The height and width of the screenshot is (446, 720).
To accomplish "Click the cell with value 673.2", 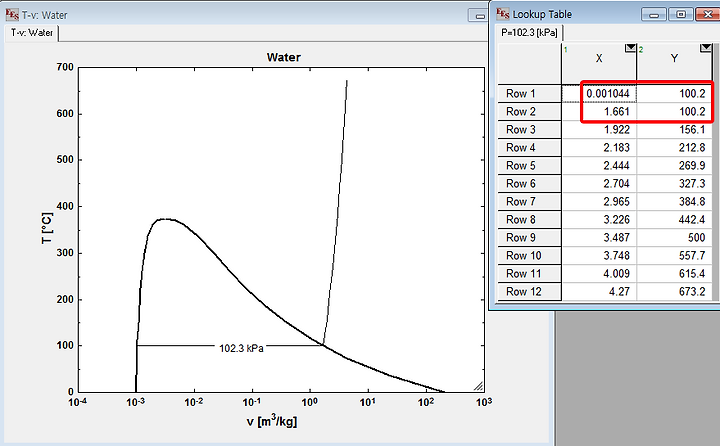I will pos(675,291).
